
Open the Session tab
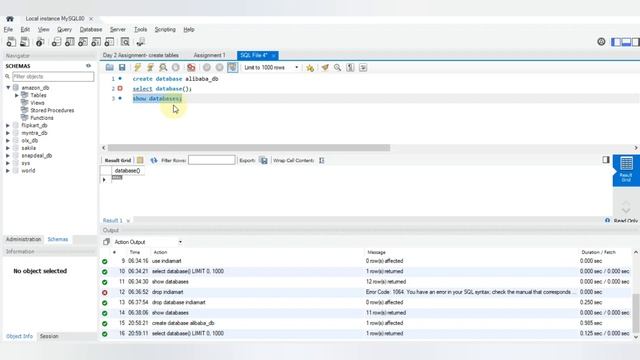point(49,336)
